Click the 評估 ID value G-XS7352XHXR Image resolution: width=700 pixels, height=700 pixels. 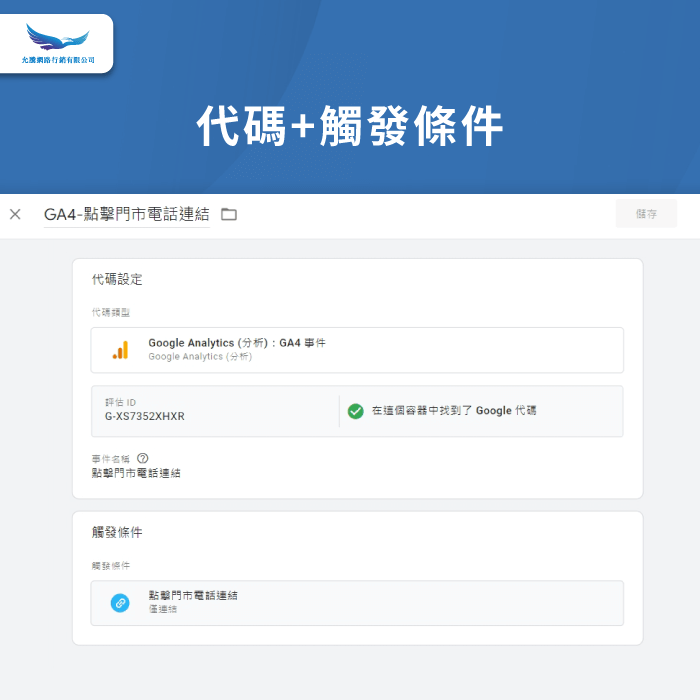[x=145, y=416]
